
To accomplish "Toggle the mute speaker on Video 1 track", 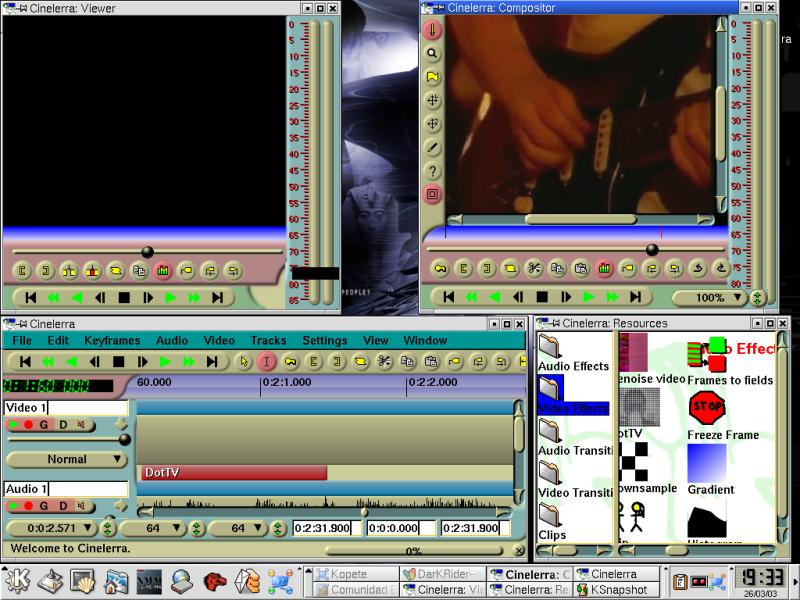I will (x=81, y=424).
